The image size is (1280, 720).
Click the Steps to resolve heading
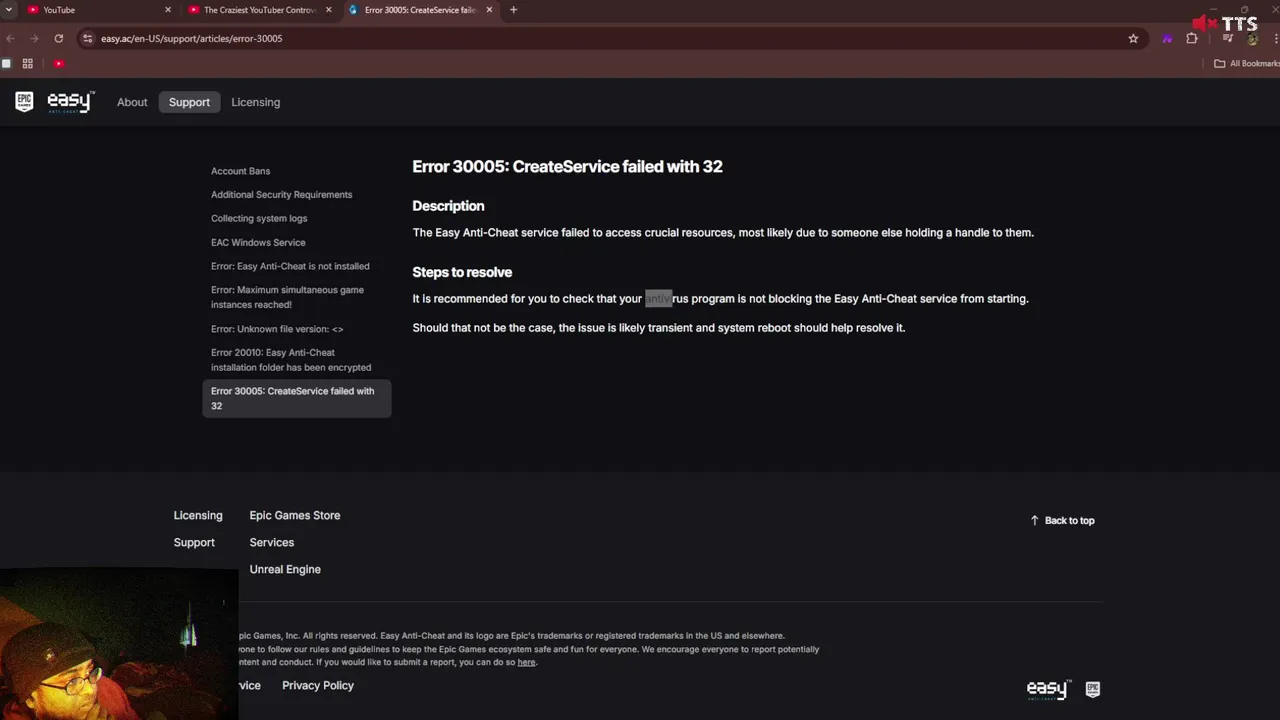tap(462, 272)
